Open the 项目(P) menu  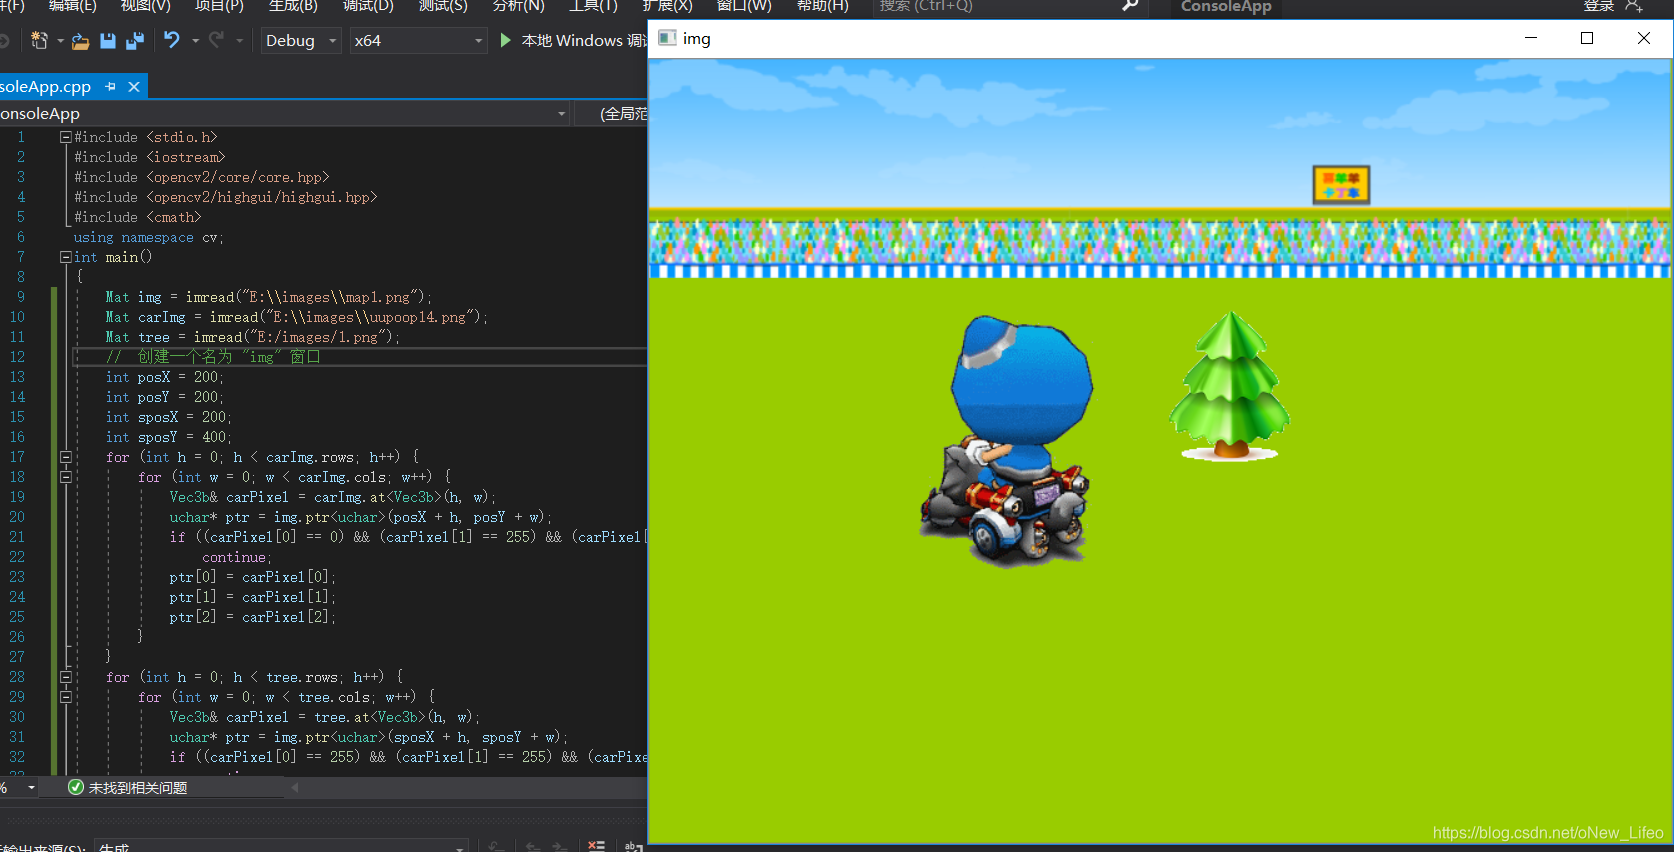pos(219,6)
